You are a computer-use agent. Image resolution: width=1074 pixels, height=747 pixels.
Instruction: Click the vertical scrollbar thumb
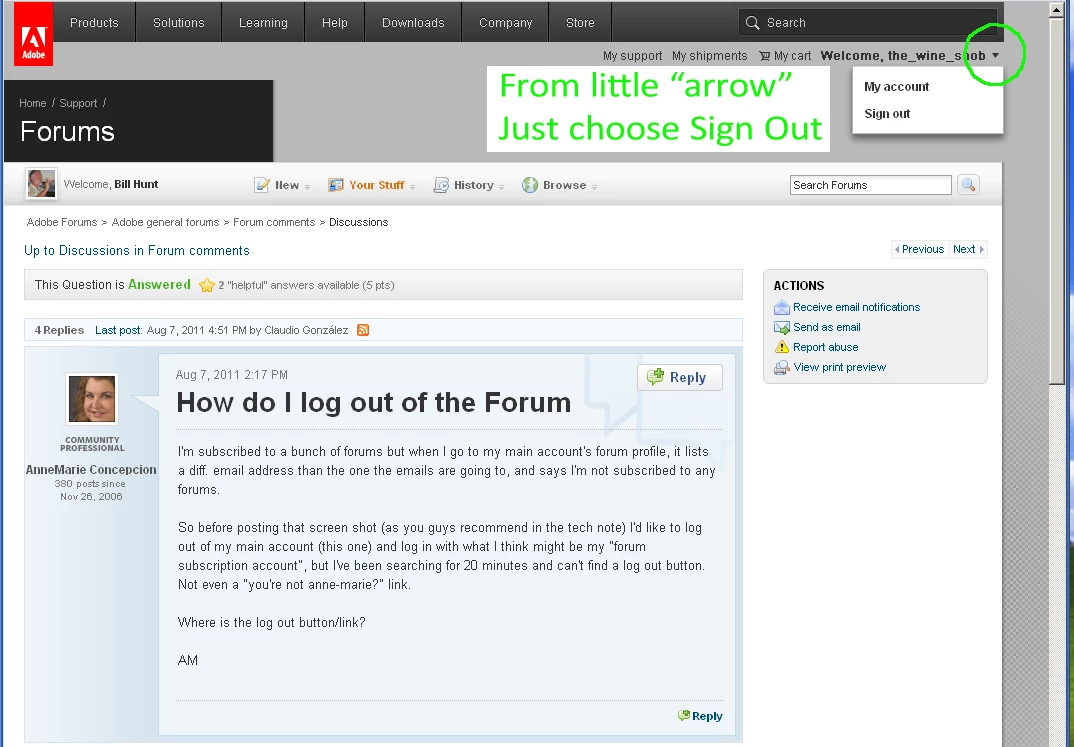click(x=1059, y=202)
